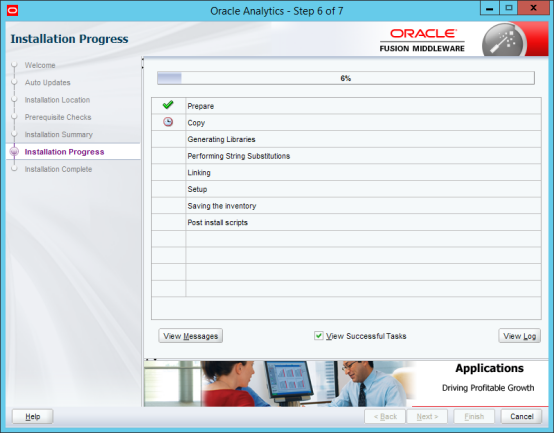
Task: Click the disabled Finish button
Action: coord(474,416)
